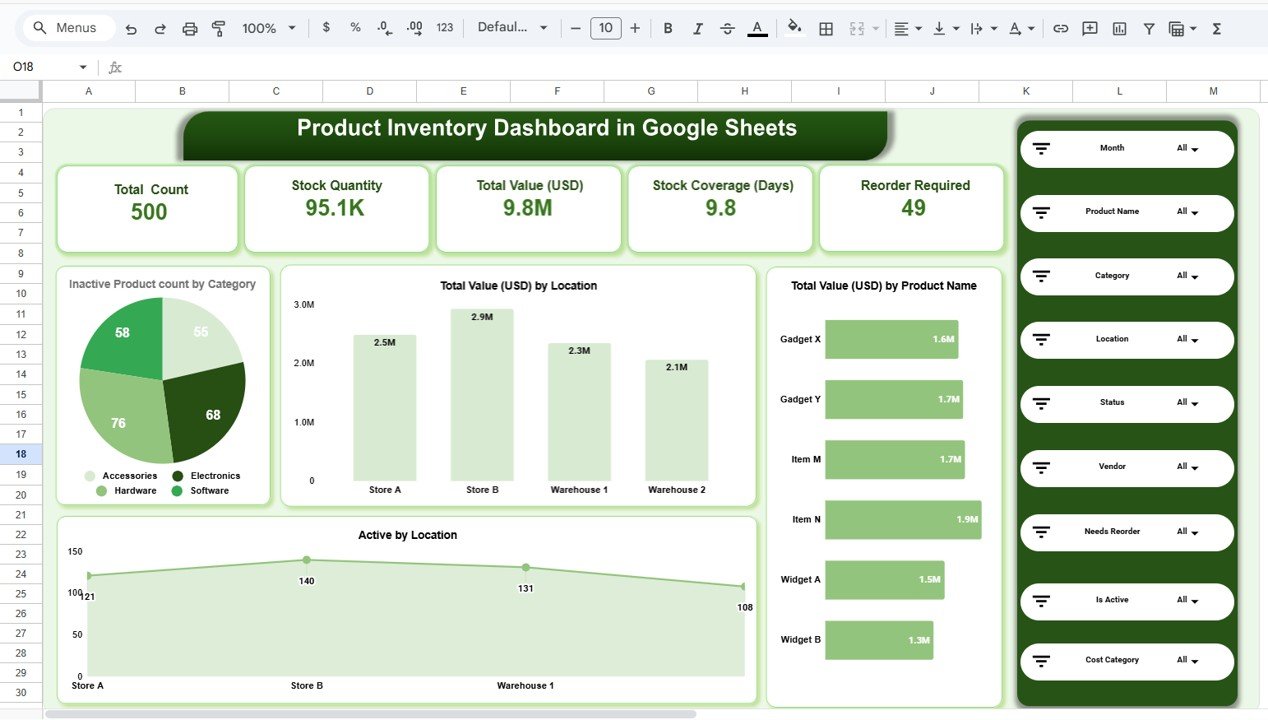Select the Paint format tool
Viewport: 1268px width, 720px height.
tap(218, 28)
